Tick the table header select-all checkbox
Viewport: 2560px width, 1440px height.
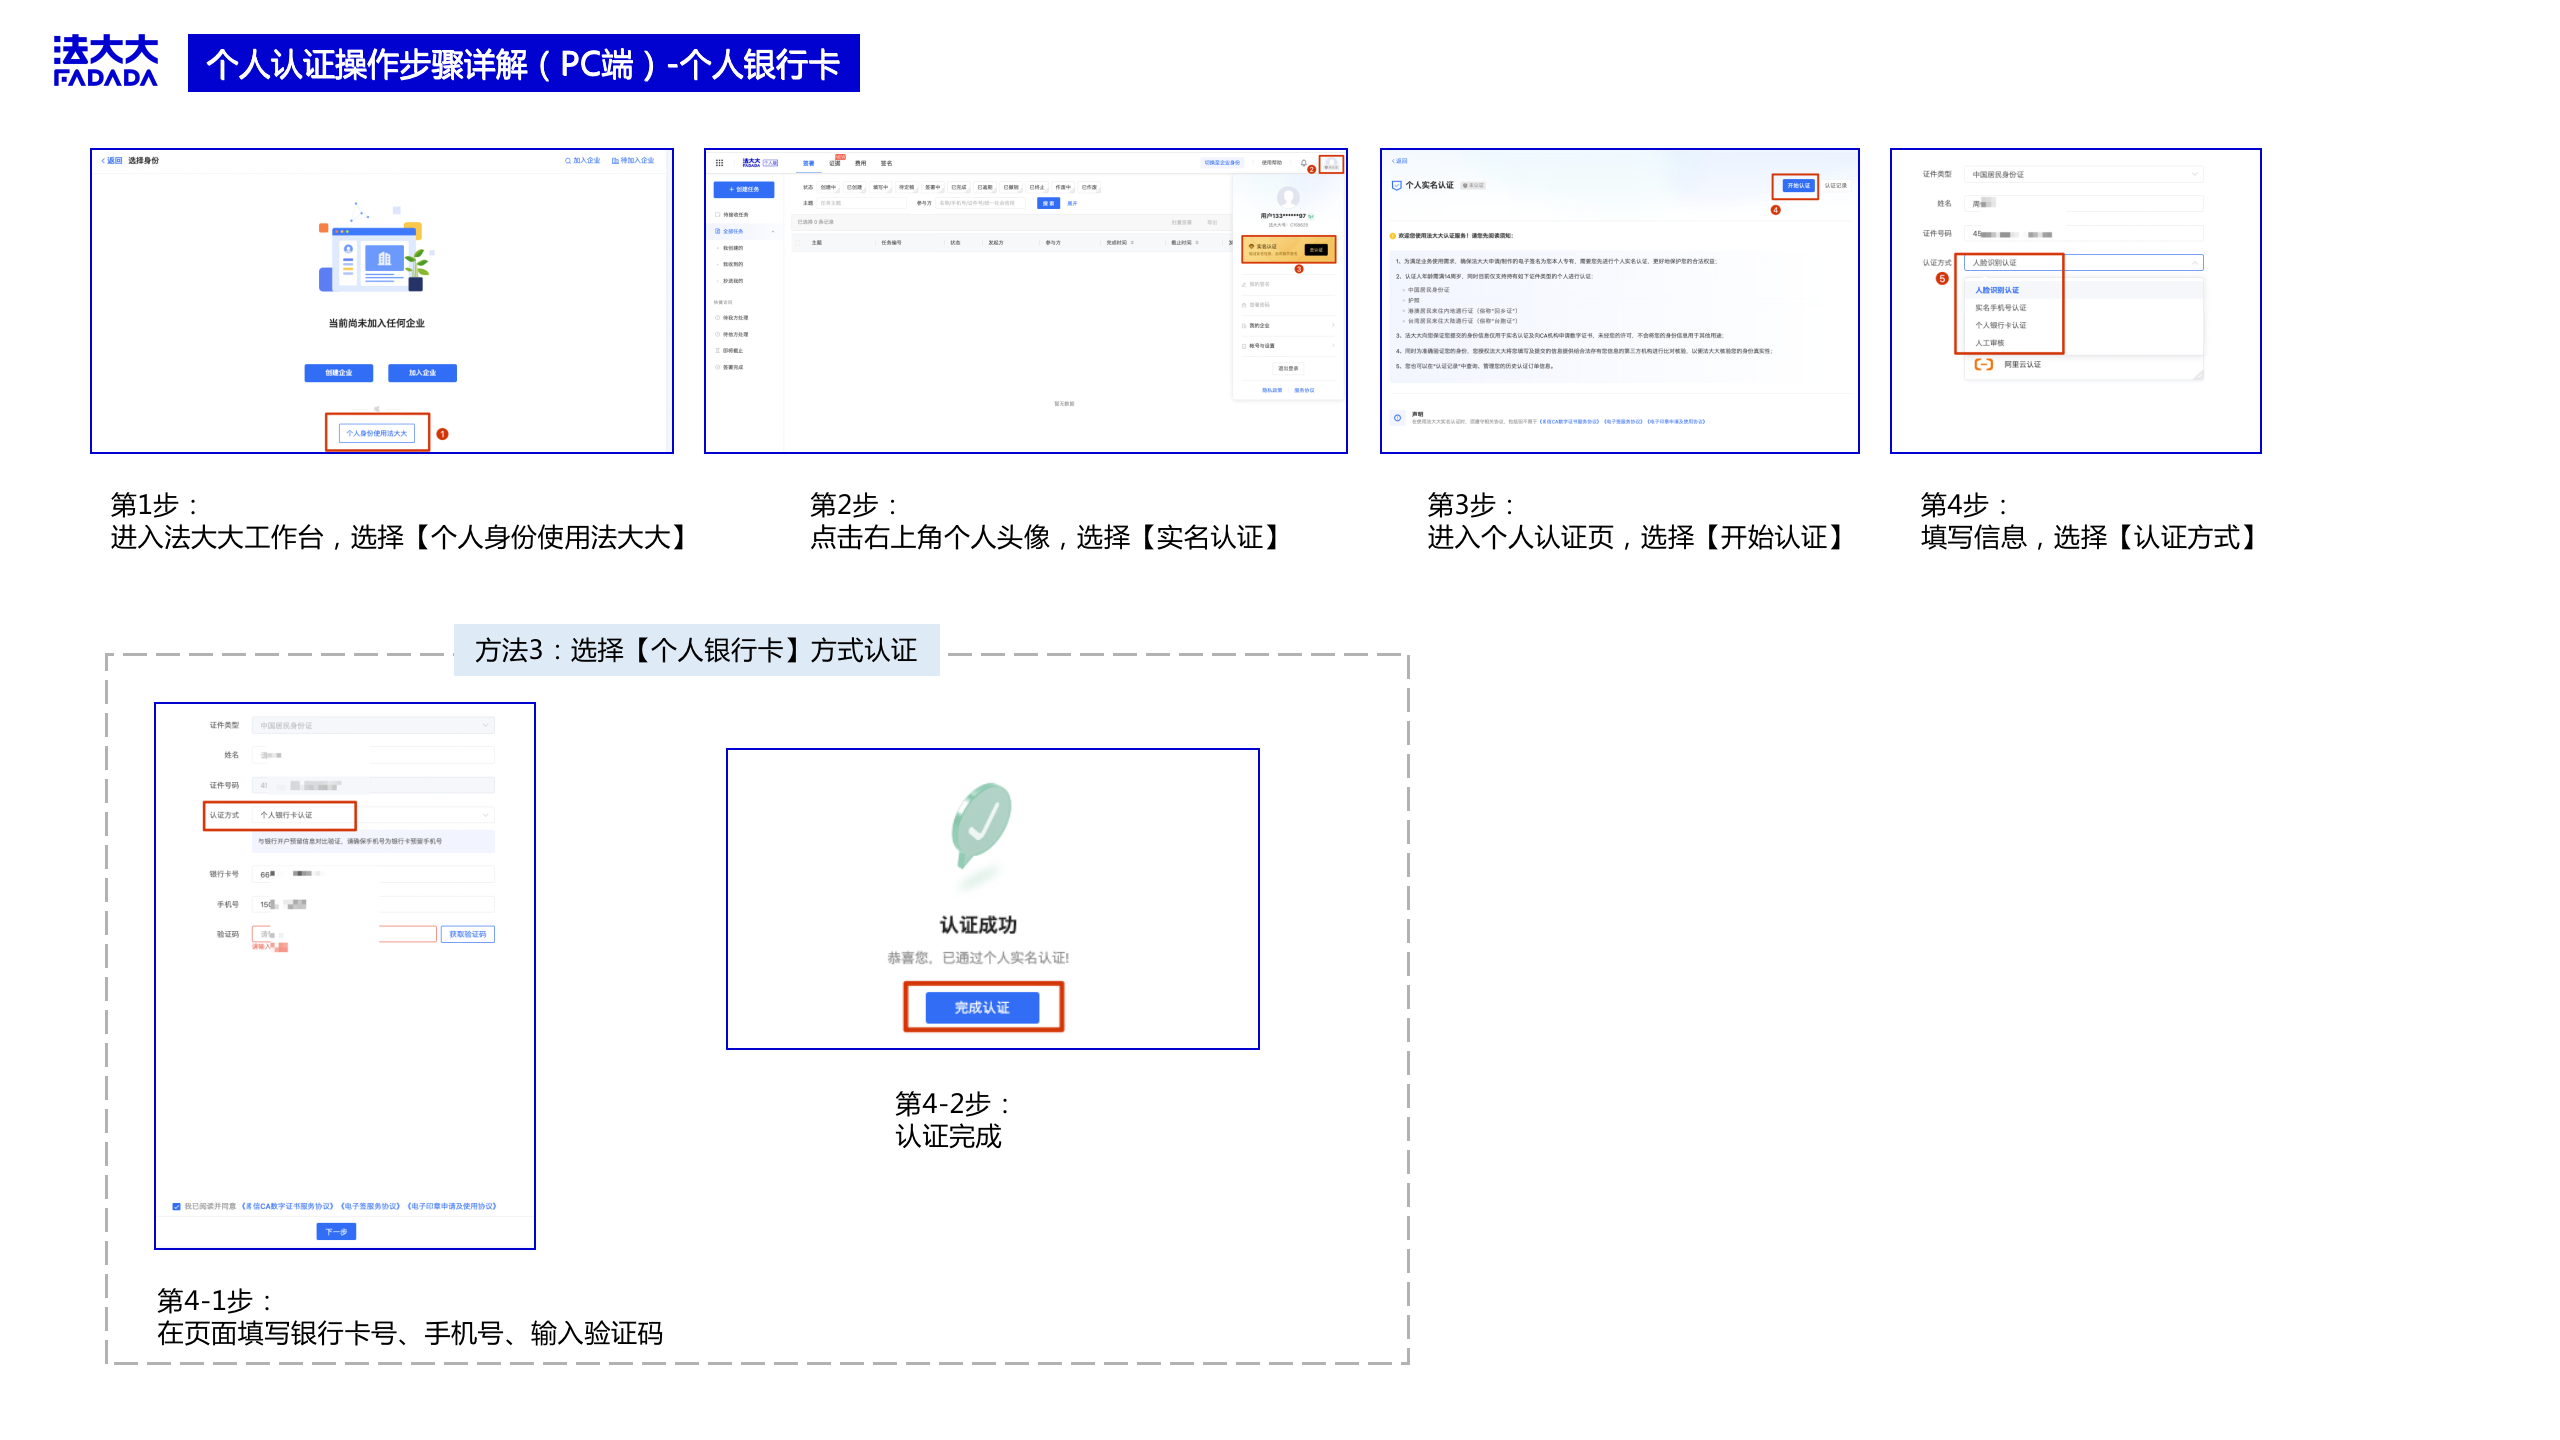(x=798, y=242)
